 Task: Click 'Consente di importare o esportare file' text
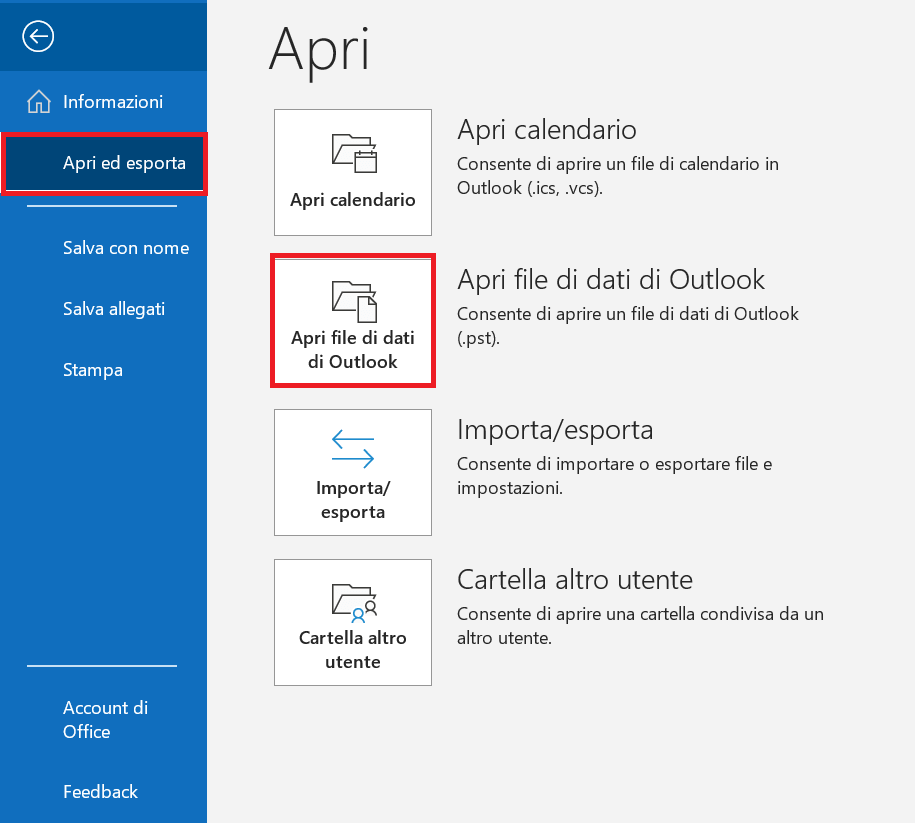click(x=614, y=476)
